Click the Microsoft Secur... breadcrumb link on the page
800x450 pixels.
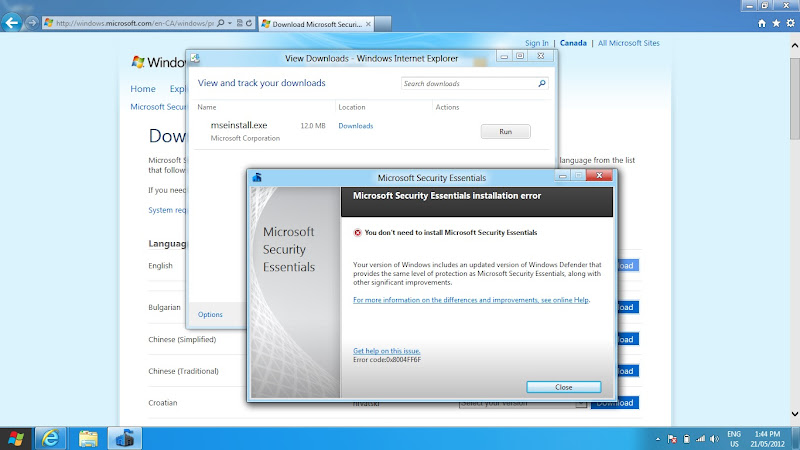(159, 107)
